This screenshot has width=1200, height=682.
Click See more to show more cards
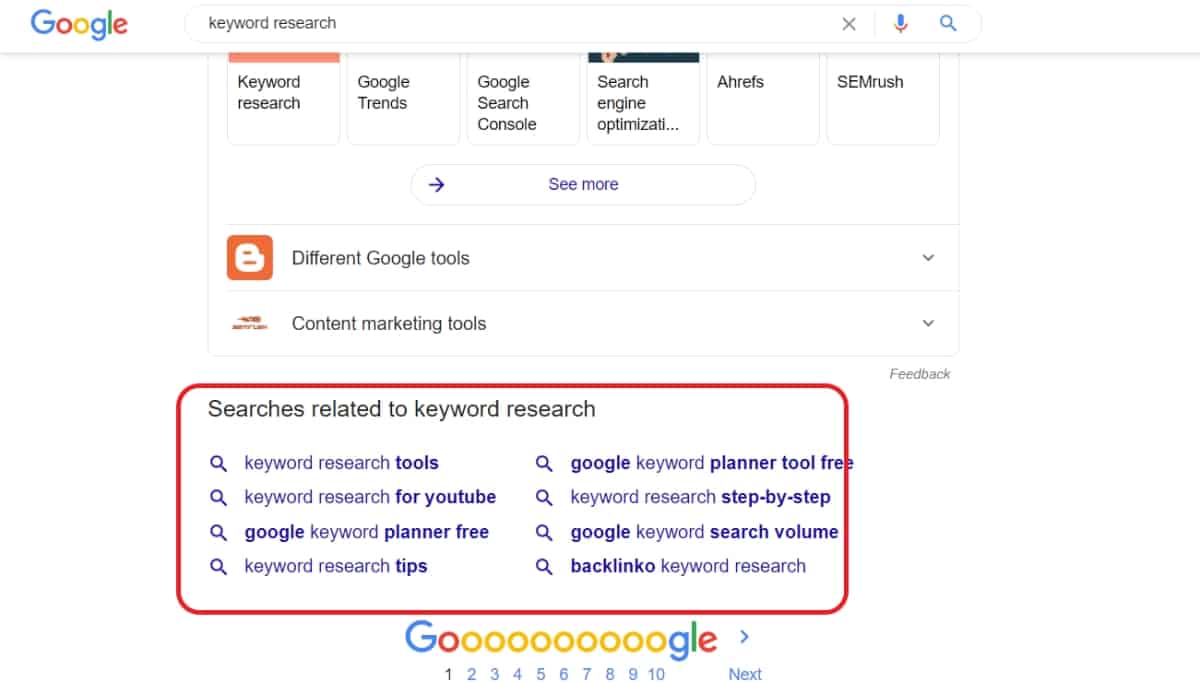point(583,184)
